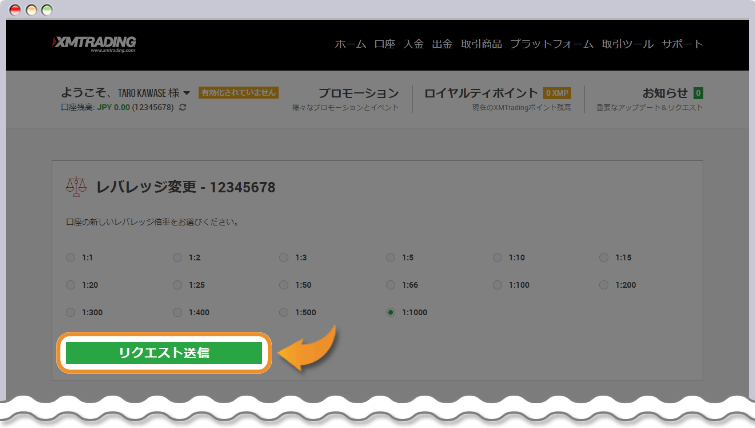The height and width of the screenshot is (428, 755).
Task: Select leverage 1:400
Action: pos(178,312)
